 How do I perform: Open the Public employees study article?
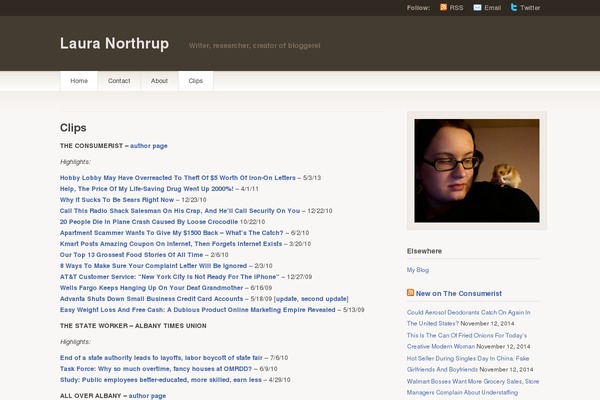point(161,380)
